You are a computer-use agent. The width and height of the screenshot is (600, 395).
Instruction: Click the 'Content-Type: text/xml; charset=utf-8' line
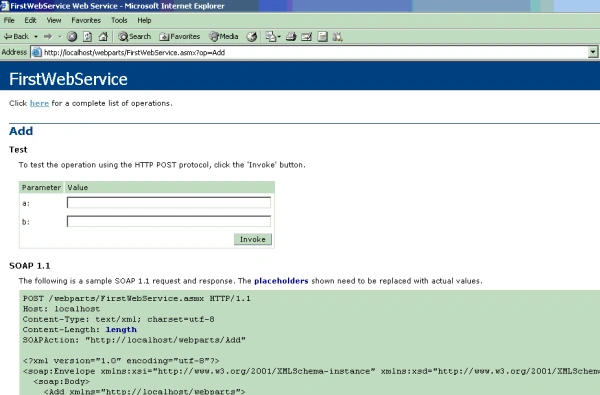point(118,319)
